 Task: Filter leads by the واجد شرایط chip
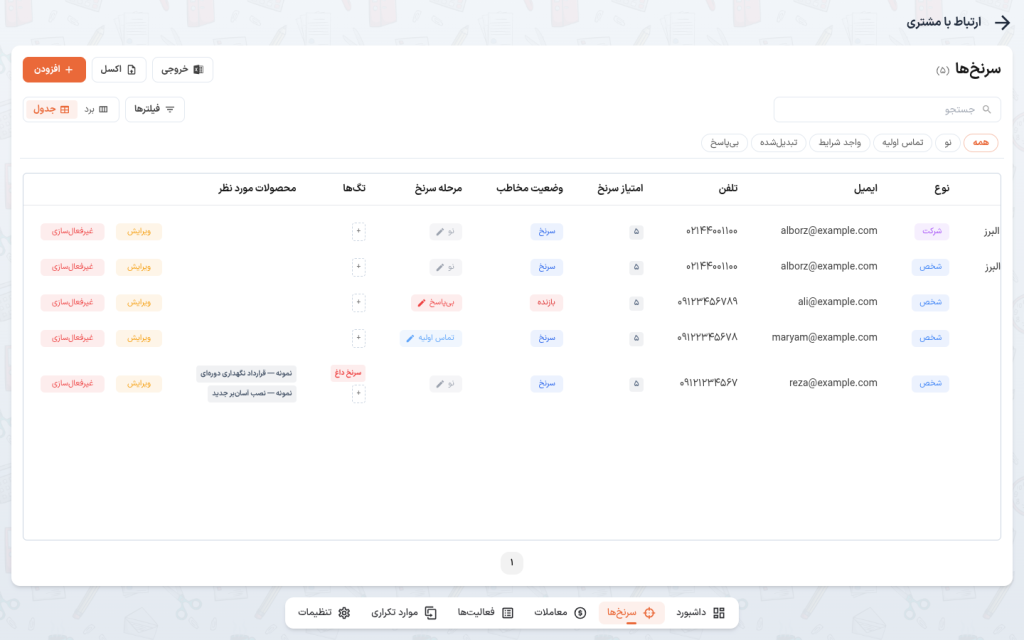point(839,142)
